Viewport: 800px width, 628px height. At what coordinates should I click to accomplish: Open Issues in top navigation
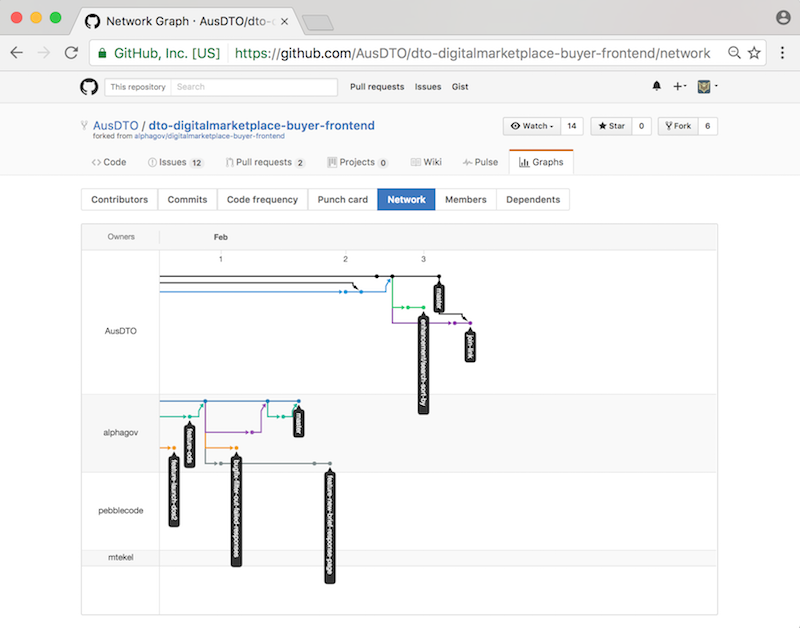[x=428, y=87]
